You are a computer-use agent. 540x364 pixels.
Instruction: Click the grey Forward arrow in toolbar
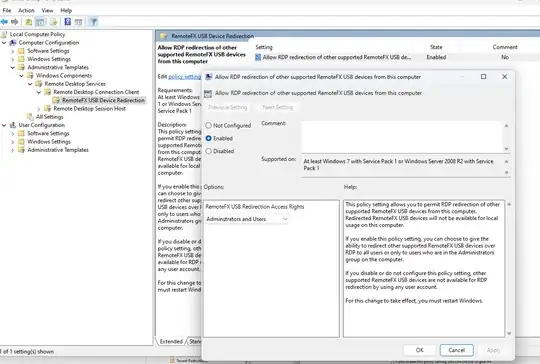(x=14, y=22)
